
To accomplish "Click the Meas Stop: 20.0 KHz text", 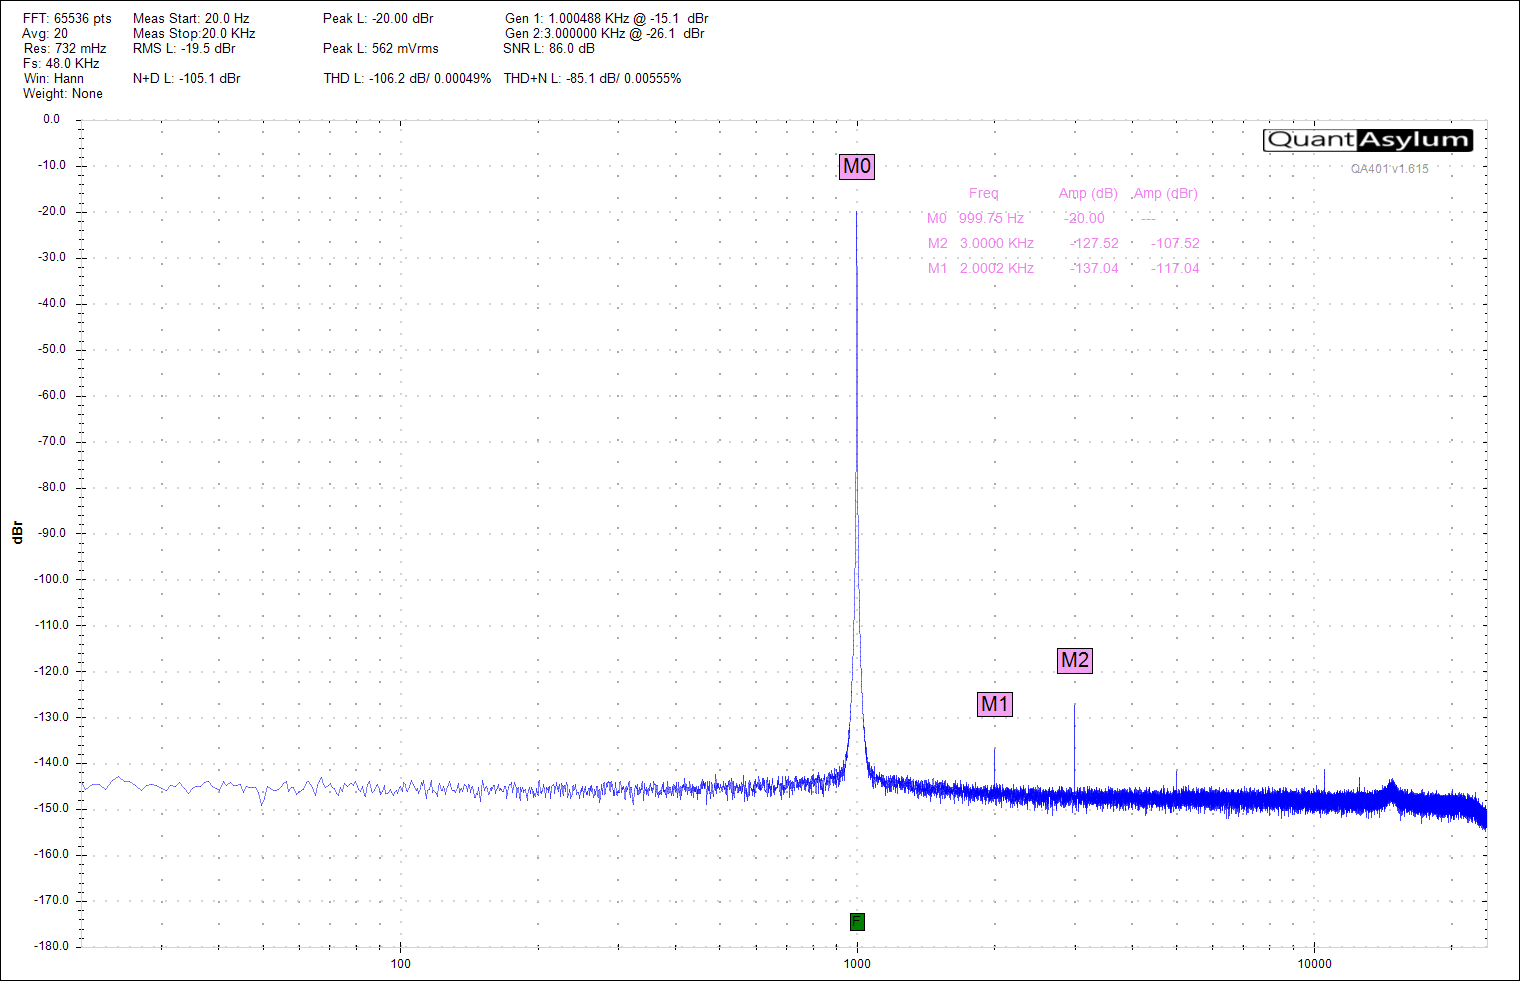I will (x=194, y=34).
